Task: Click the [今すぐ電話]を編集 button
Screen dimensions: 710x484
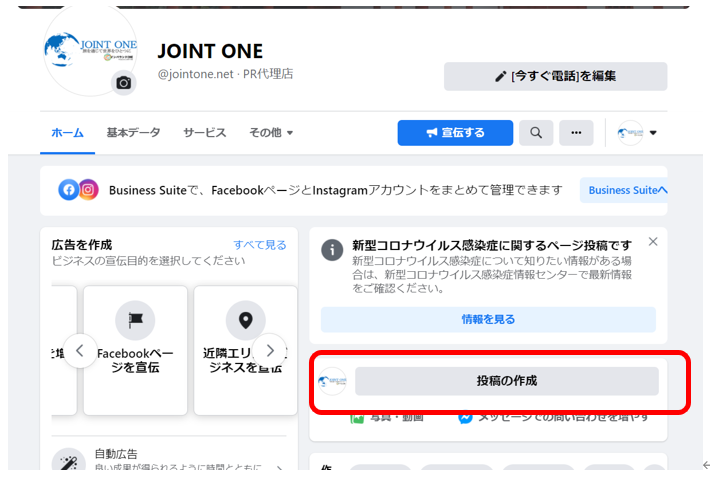Action: (555, 76)
